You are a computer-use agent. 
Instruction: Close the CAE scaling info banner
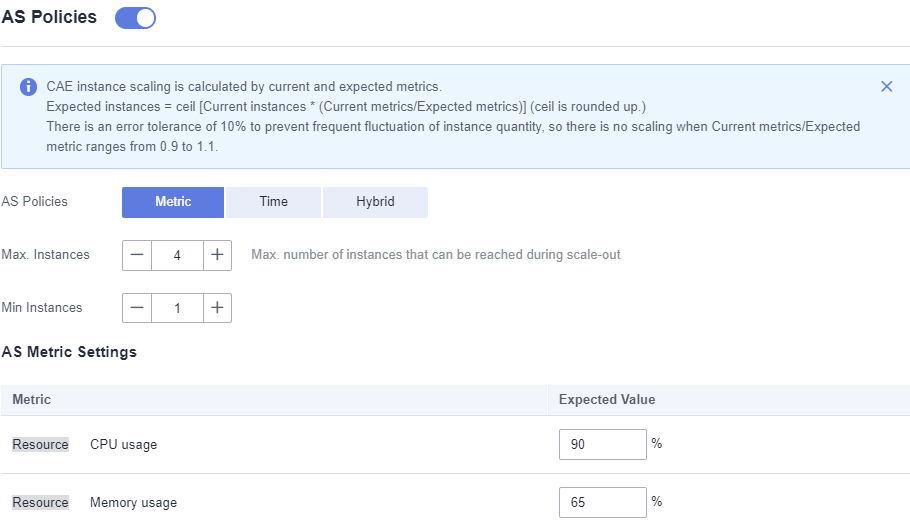pos(886,86)
